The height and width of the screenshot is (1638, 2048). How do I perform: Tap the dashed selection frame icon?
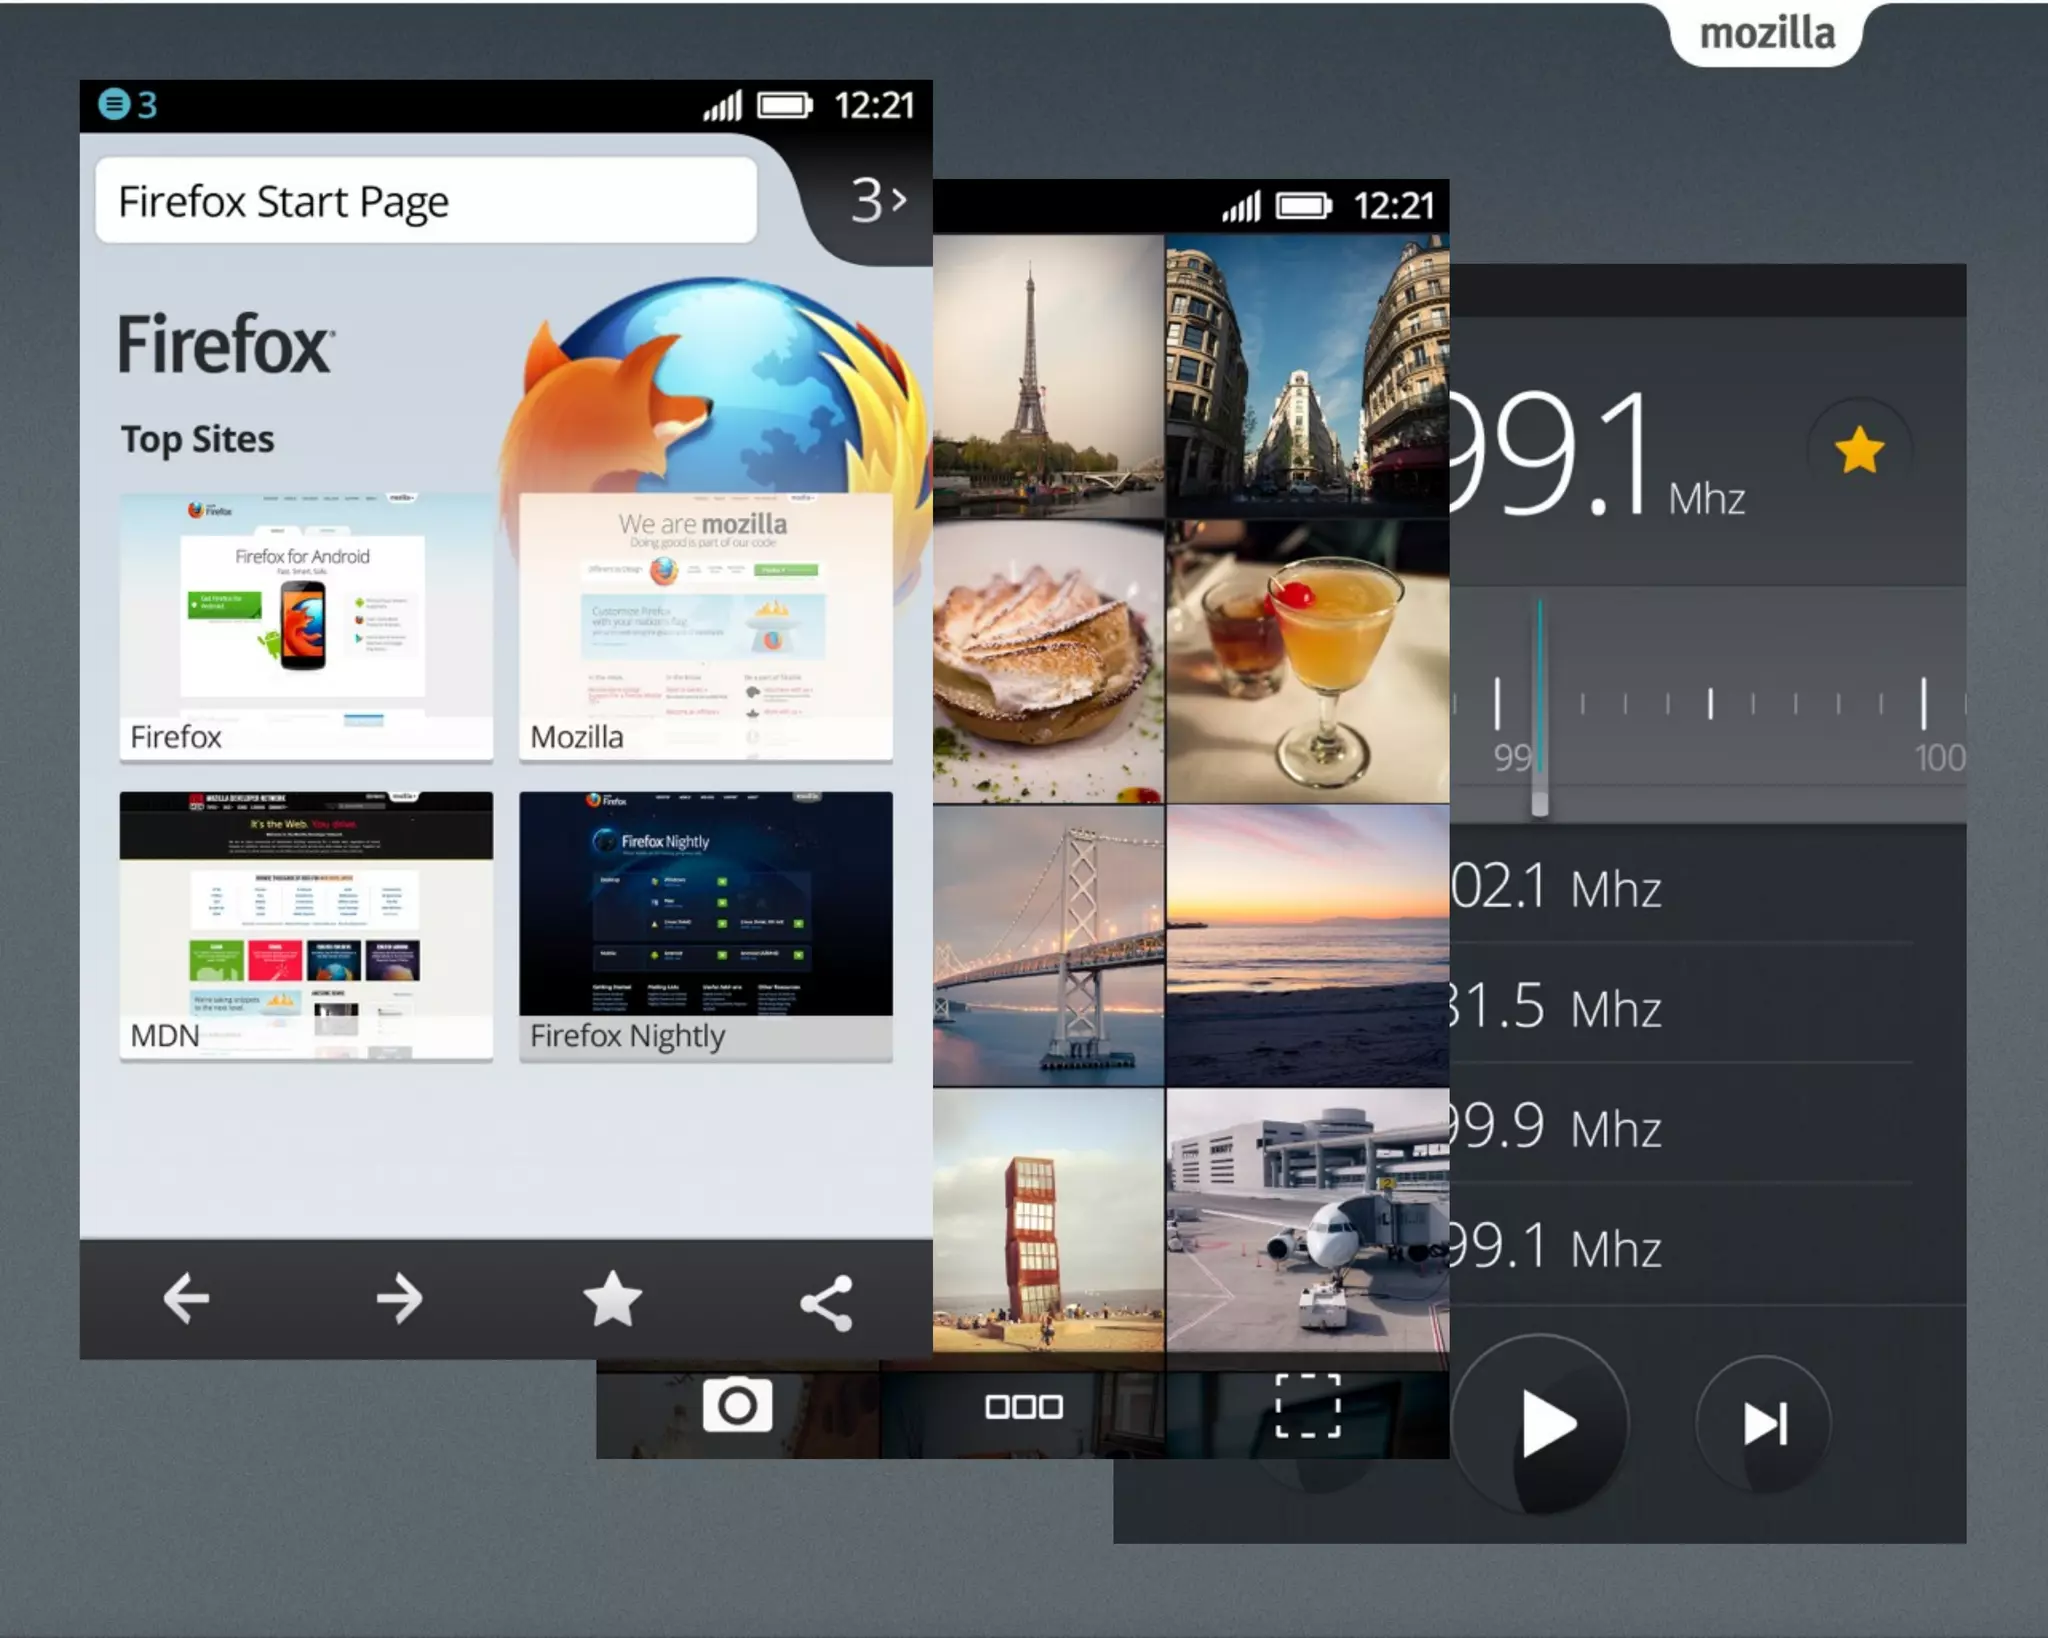[x=1307, y=1406]
